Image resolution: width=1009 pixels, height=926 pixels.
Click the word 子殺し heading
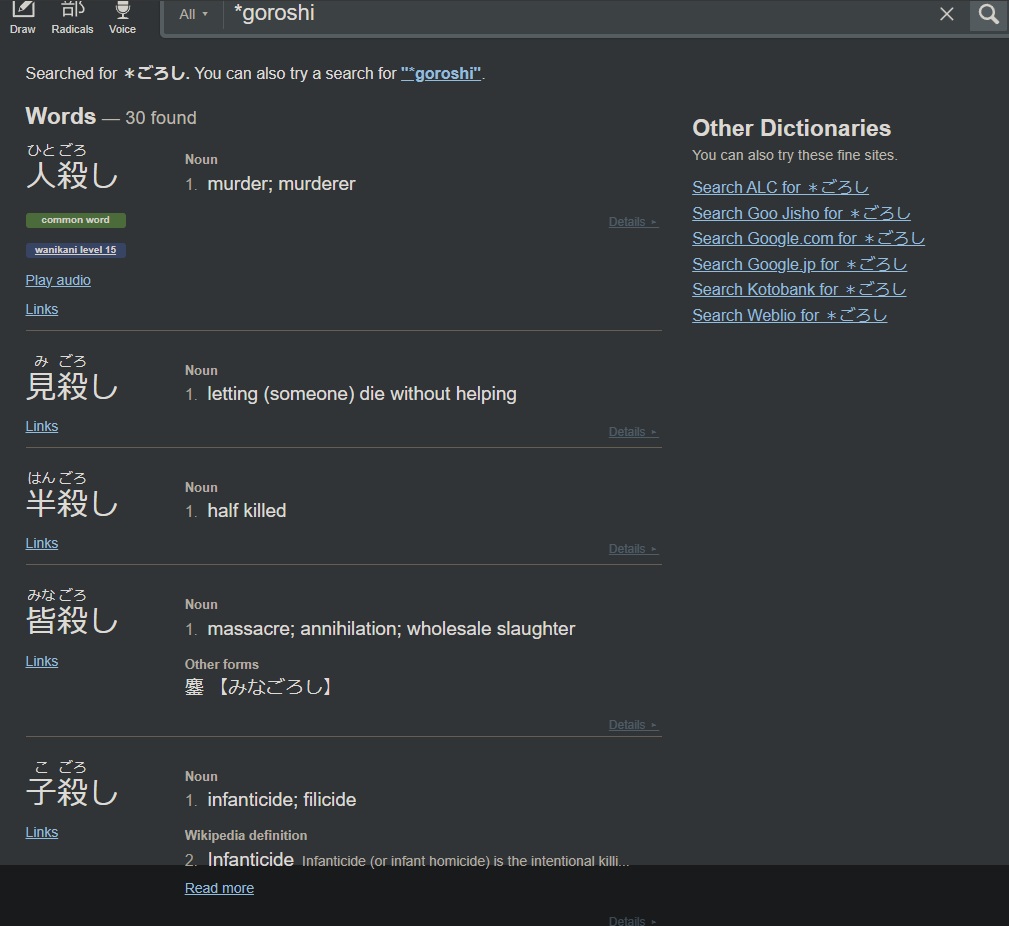pyautogui.click(x=72, y=792)
